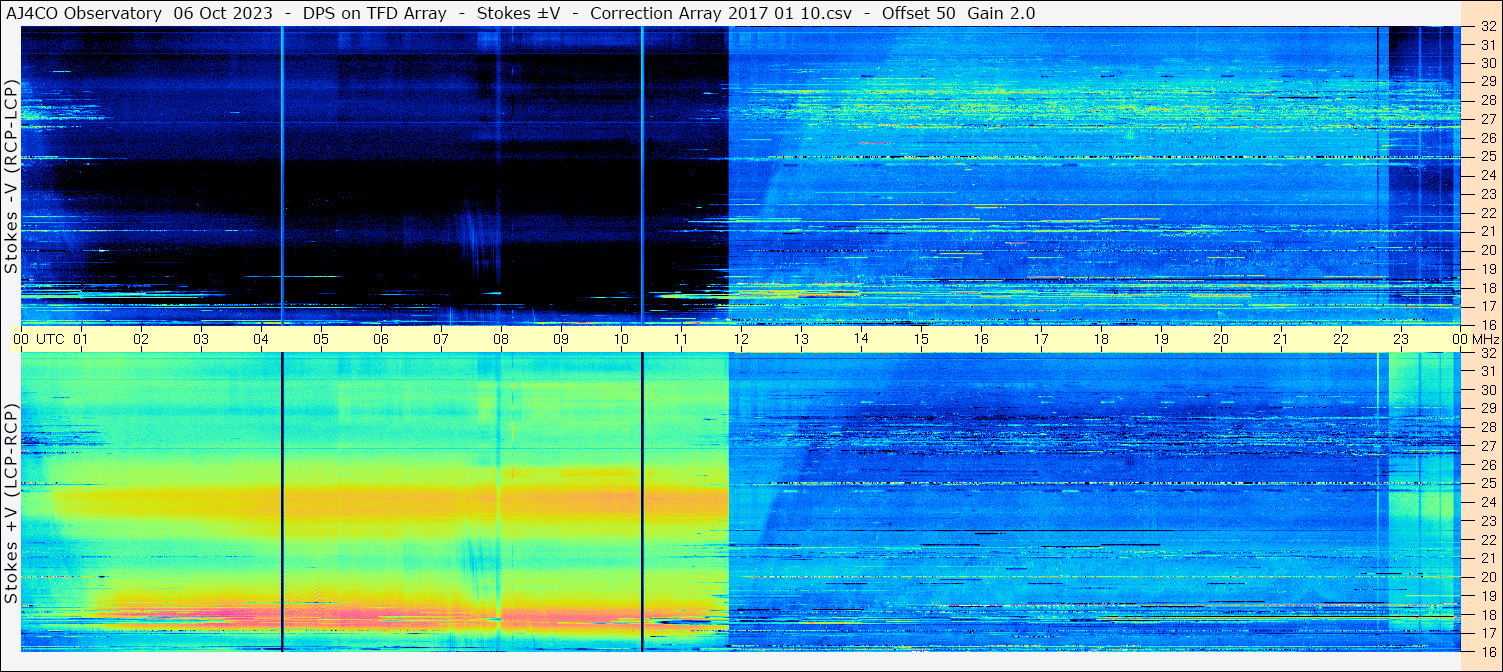Click '18' MHz tick of Stokes -V panel
Screen dimensions: 1503x672
click(x=1487, y=288)
